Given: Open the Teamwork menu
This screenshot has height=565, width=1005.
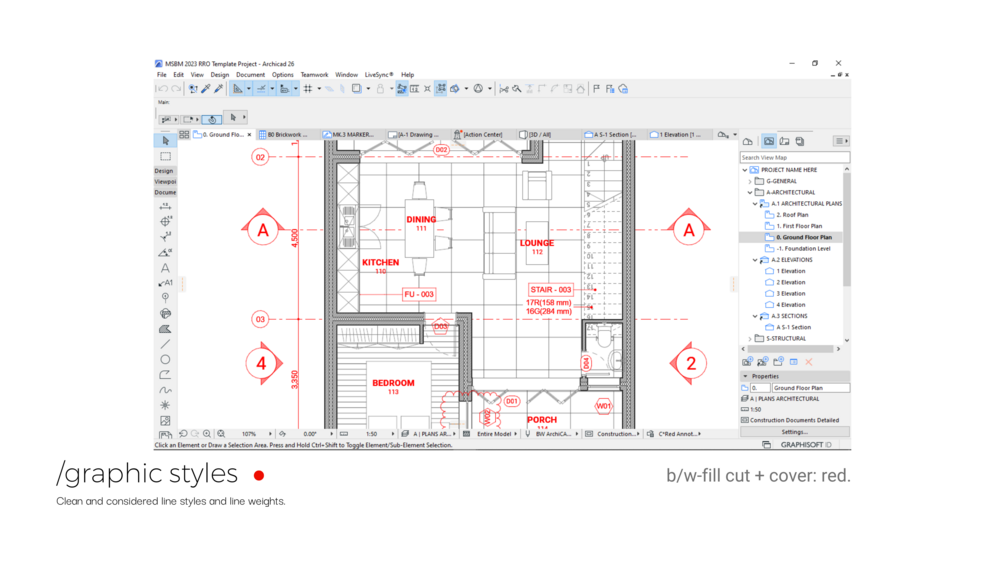Looking at the screenshot, I should (314, 75).
